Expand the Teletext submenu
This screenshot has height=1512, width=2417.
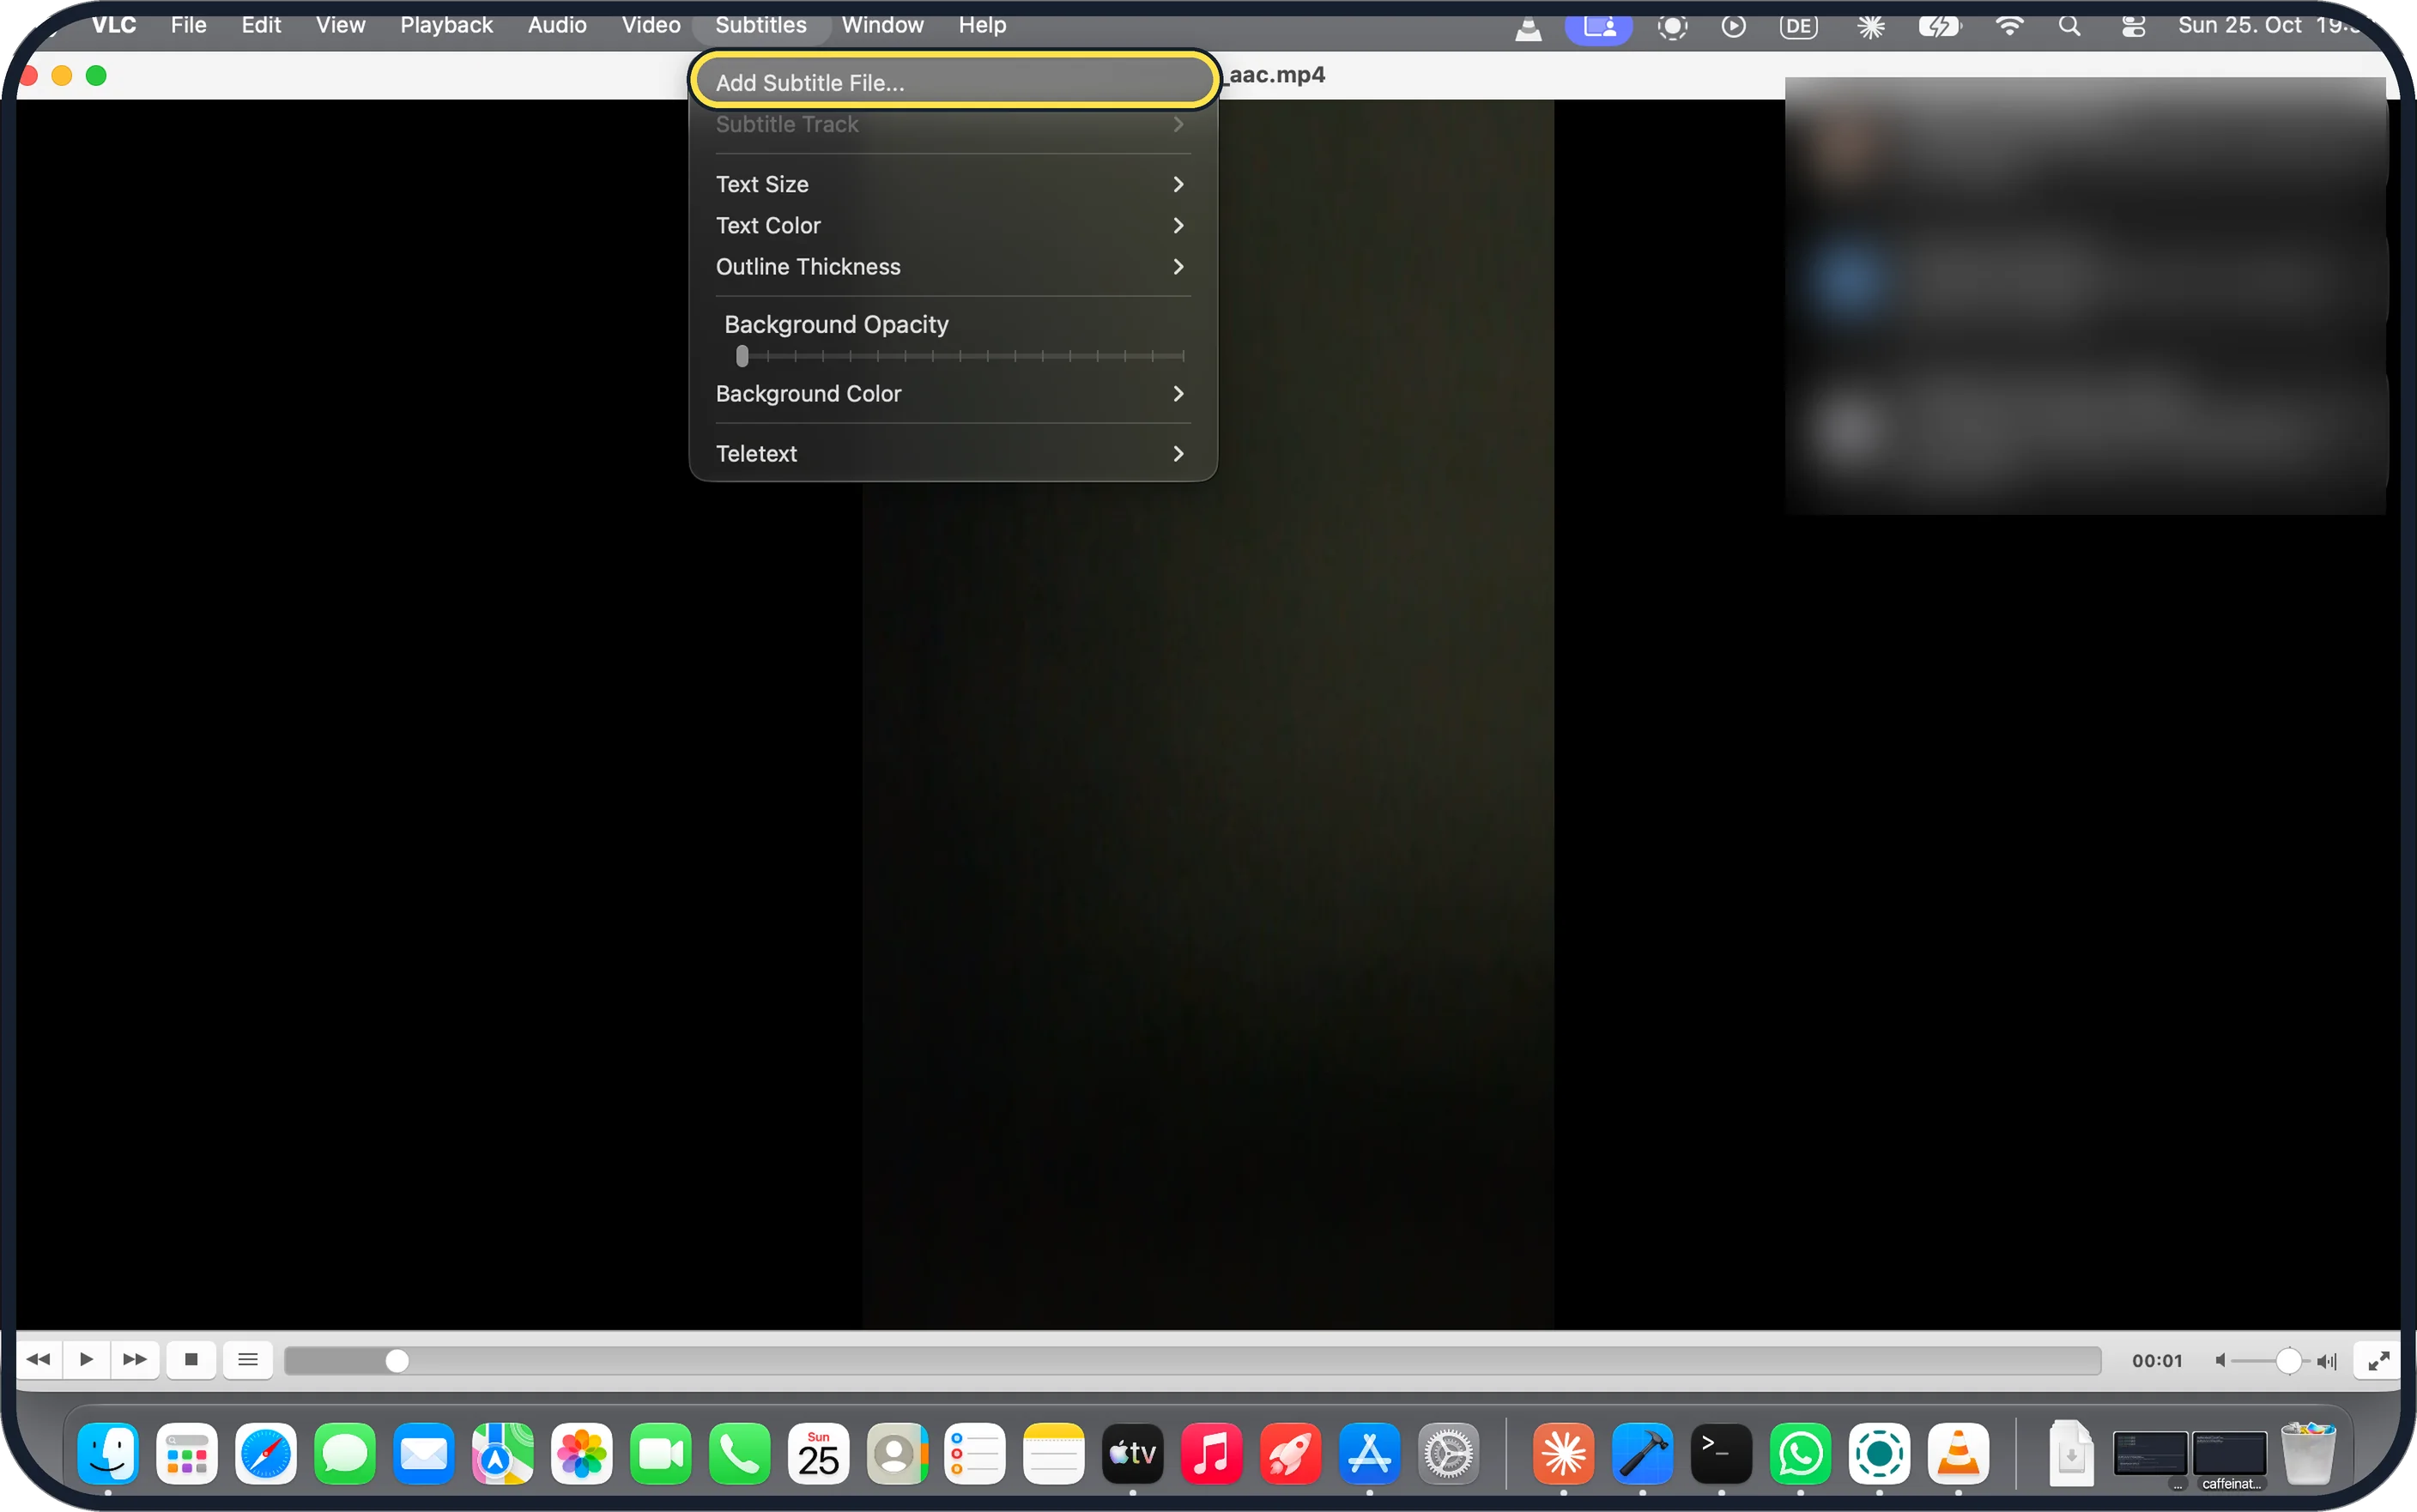953,454
